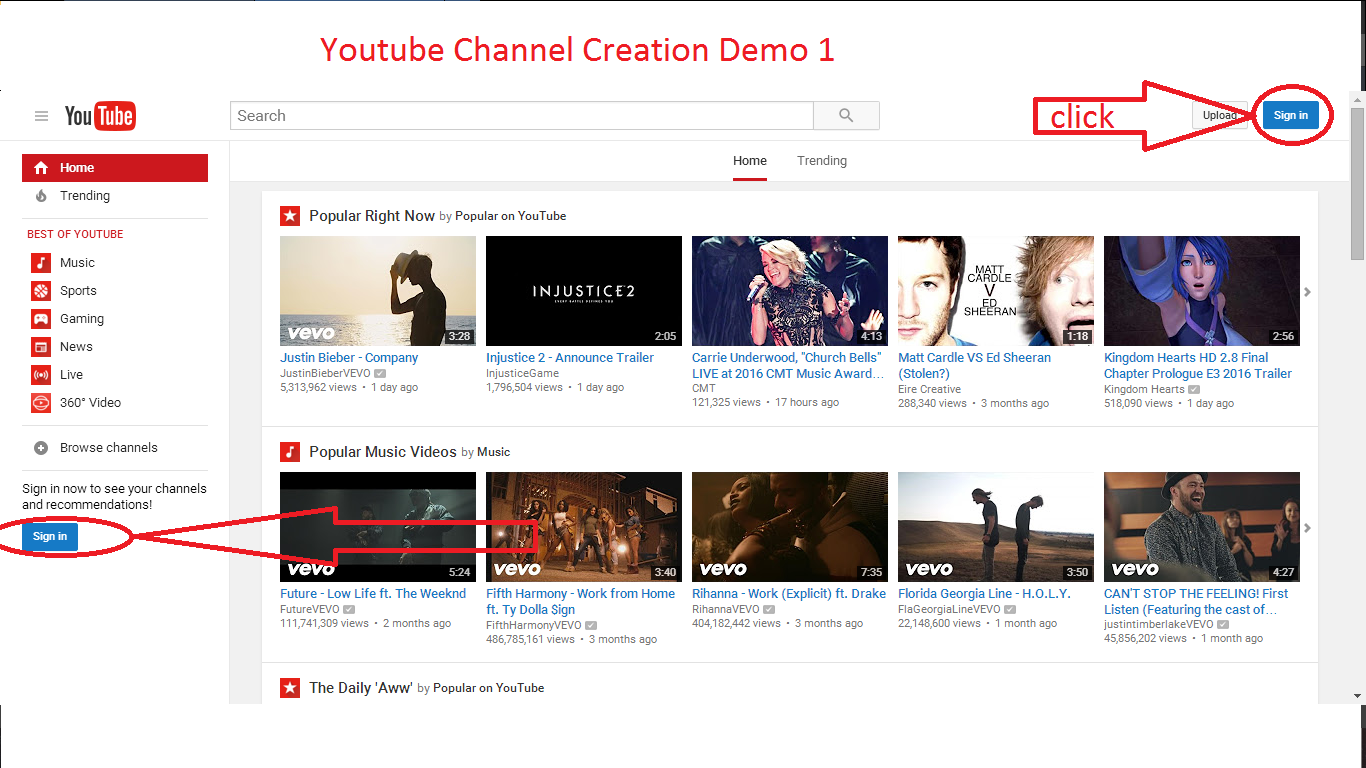Select the Music sidebar icon
This screenshot has width=1366, height=768.
tap(41, 263)
